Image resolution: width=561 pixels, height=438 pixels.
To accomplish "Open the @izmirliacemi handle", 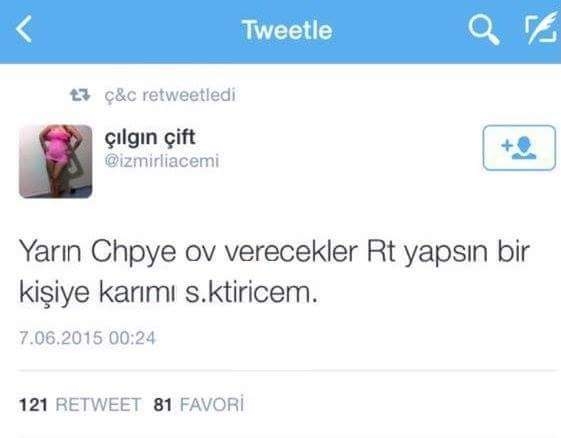I will (162, 161).
